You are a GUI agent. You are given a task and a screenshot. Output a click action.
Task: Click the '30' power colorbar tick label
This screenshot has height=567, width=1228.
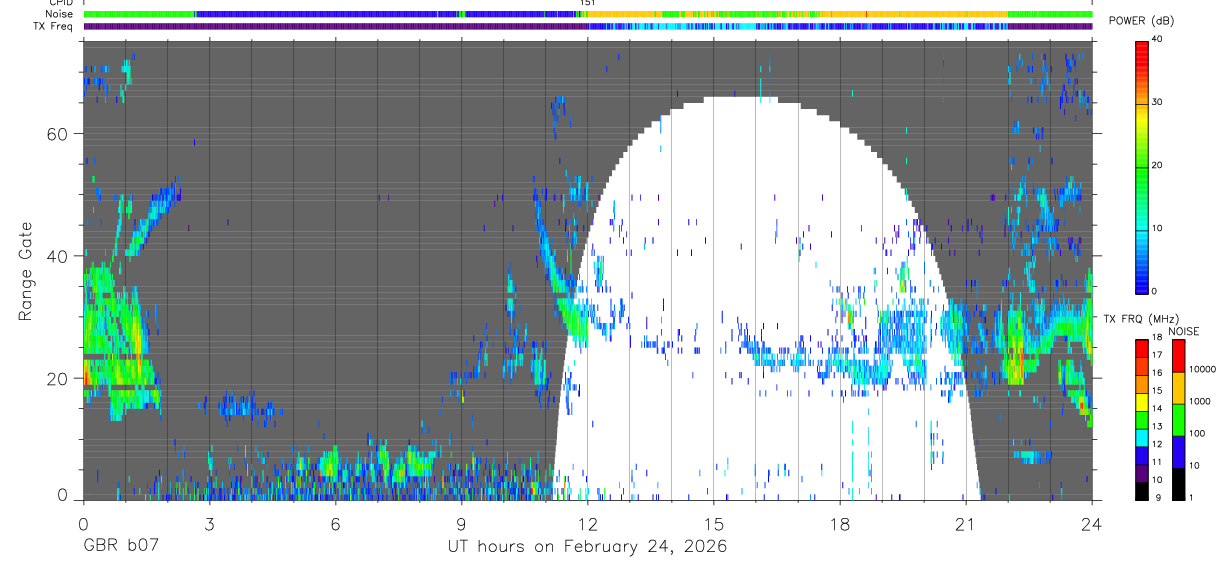(1159, 103)
